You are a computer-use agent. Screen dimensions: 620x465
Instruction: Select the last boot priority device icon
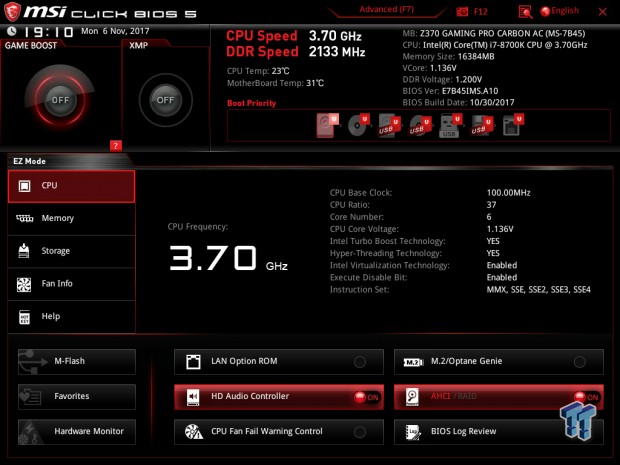[510, 125]
